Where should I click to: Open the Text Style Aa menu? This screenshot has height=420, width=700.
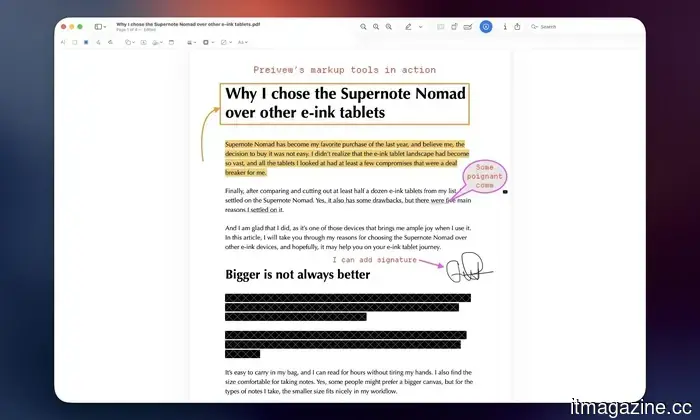242,42
